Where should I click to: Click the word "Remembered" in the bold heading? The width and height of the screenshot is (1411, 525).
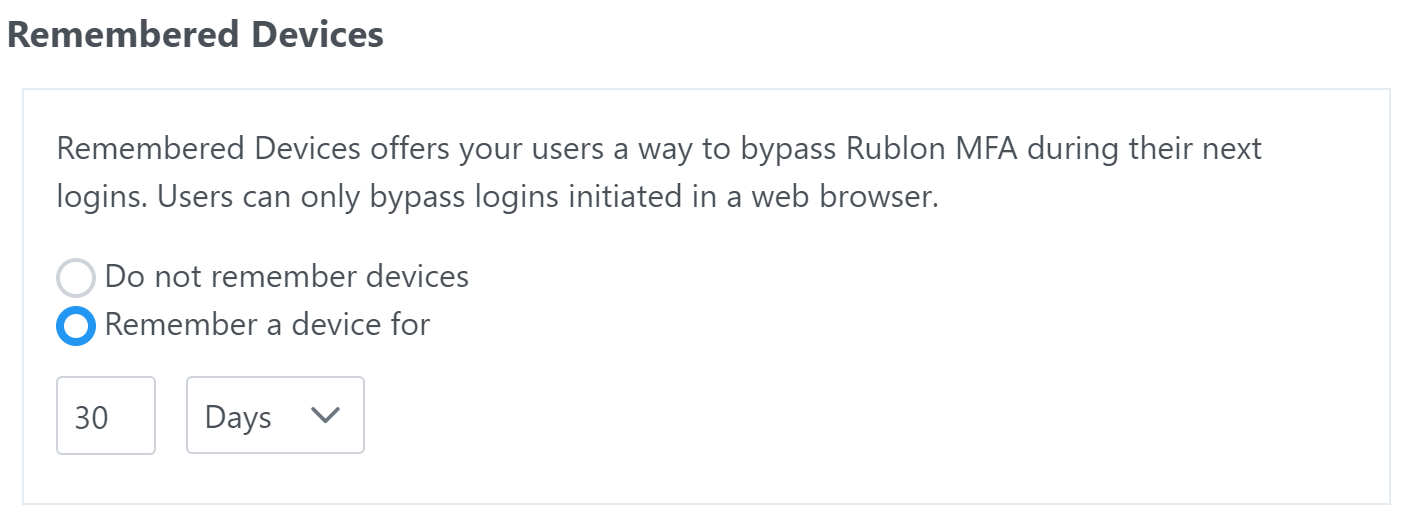[122, 34]
